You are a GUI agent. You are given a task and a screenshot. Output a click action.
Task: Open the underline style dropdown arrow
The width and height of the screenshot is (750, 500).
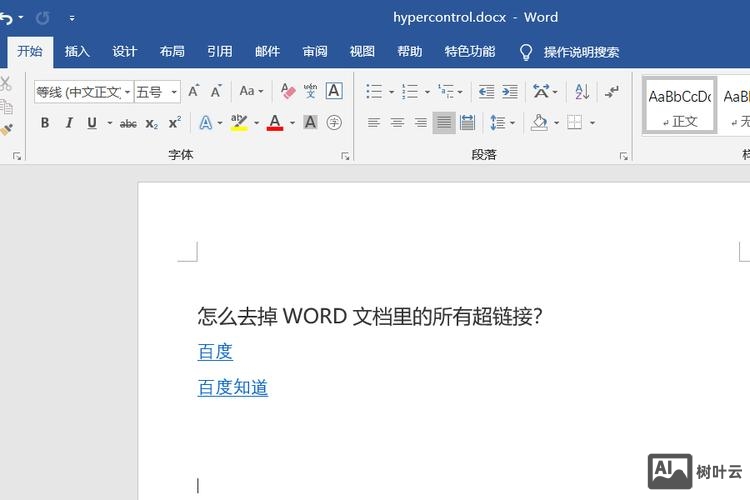[x=110, y=123]
